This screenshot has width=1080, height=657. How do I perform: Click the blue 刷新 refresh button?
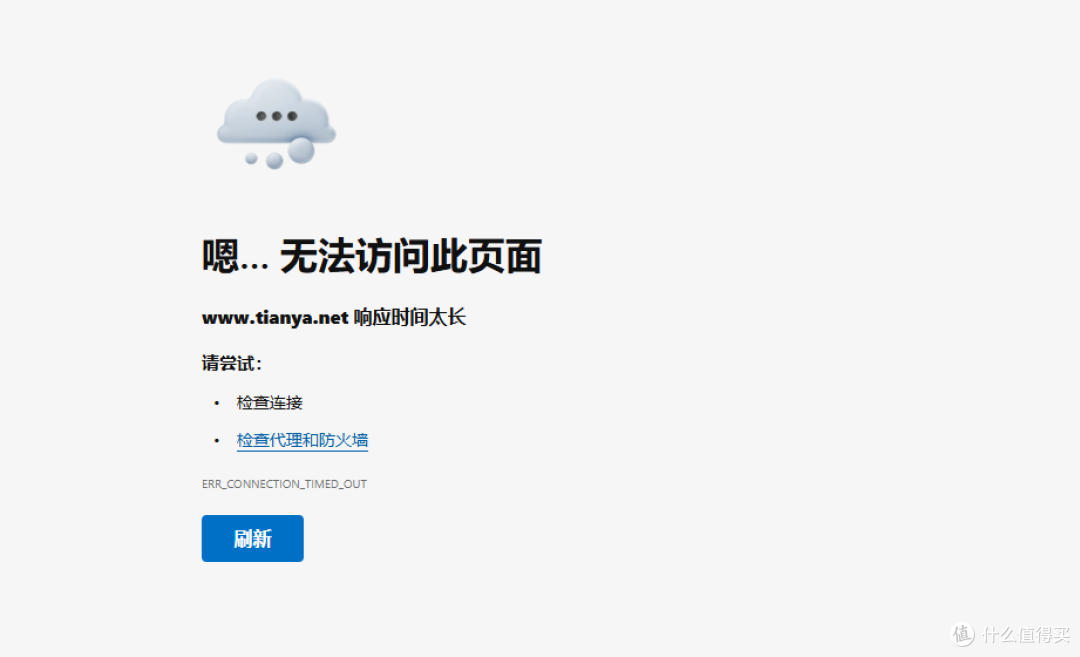[252, 538]
